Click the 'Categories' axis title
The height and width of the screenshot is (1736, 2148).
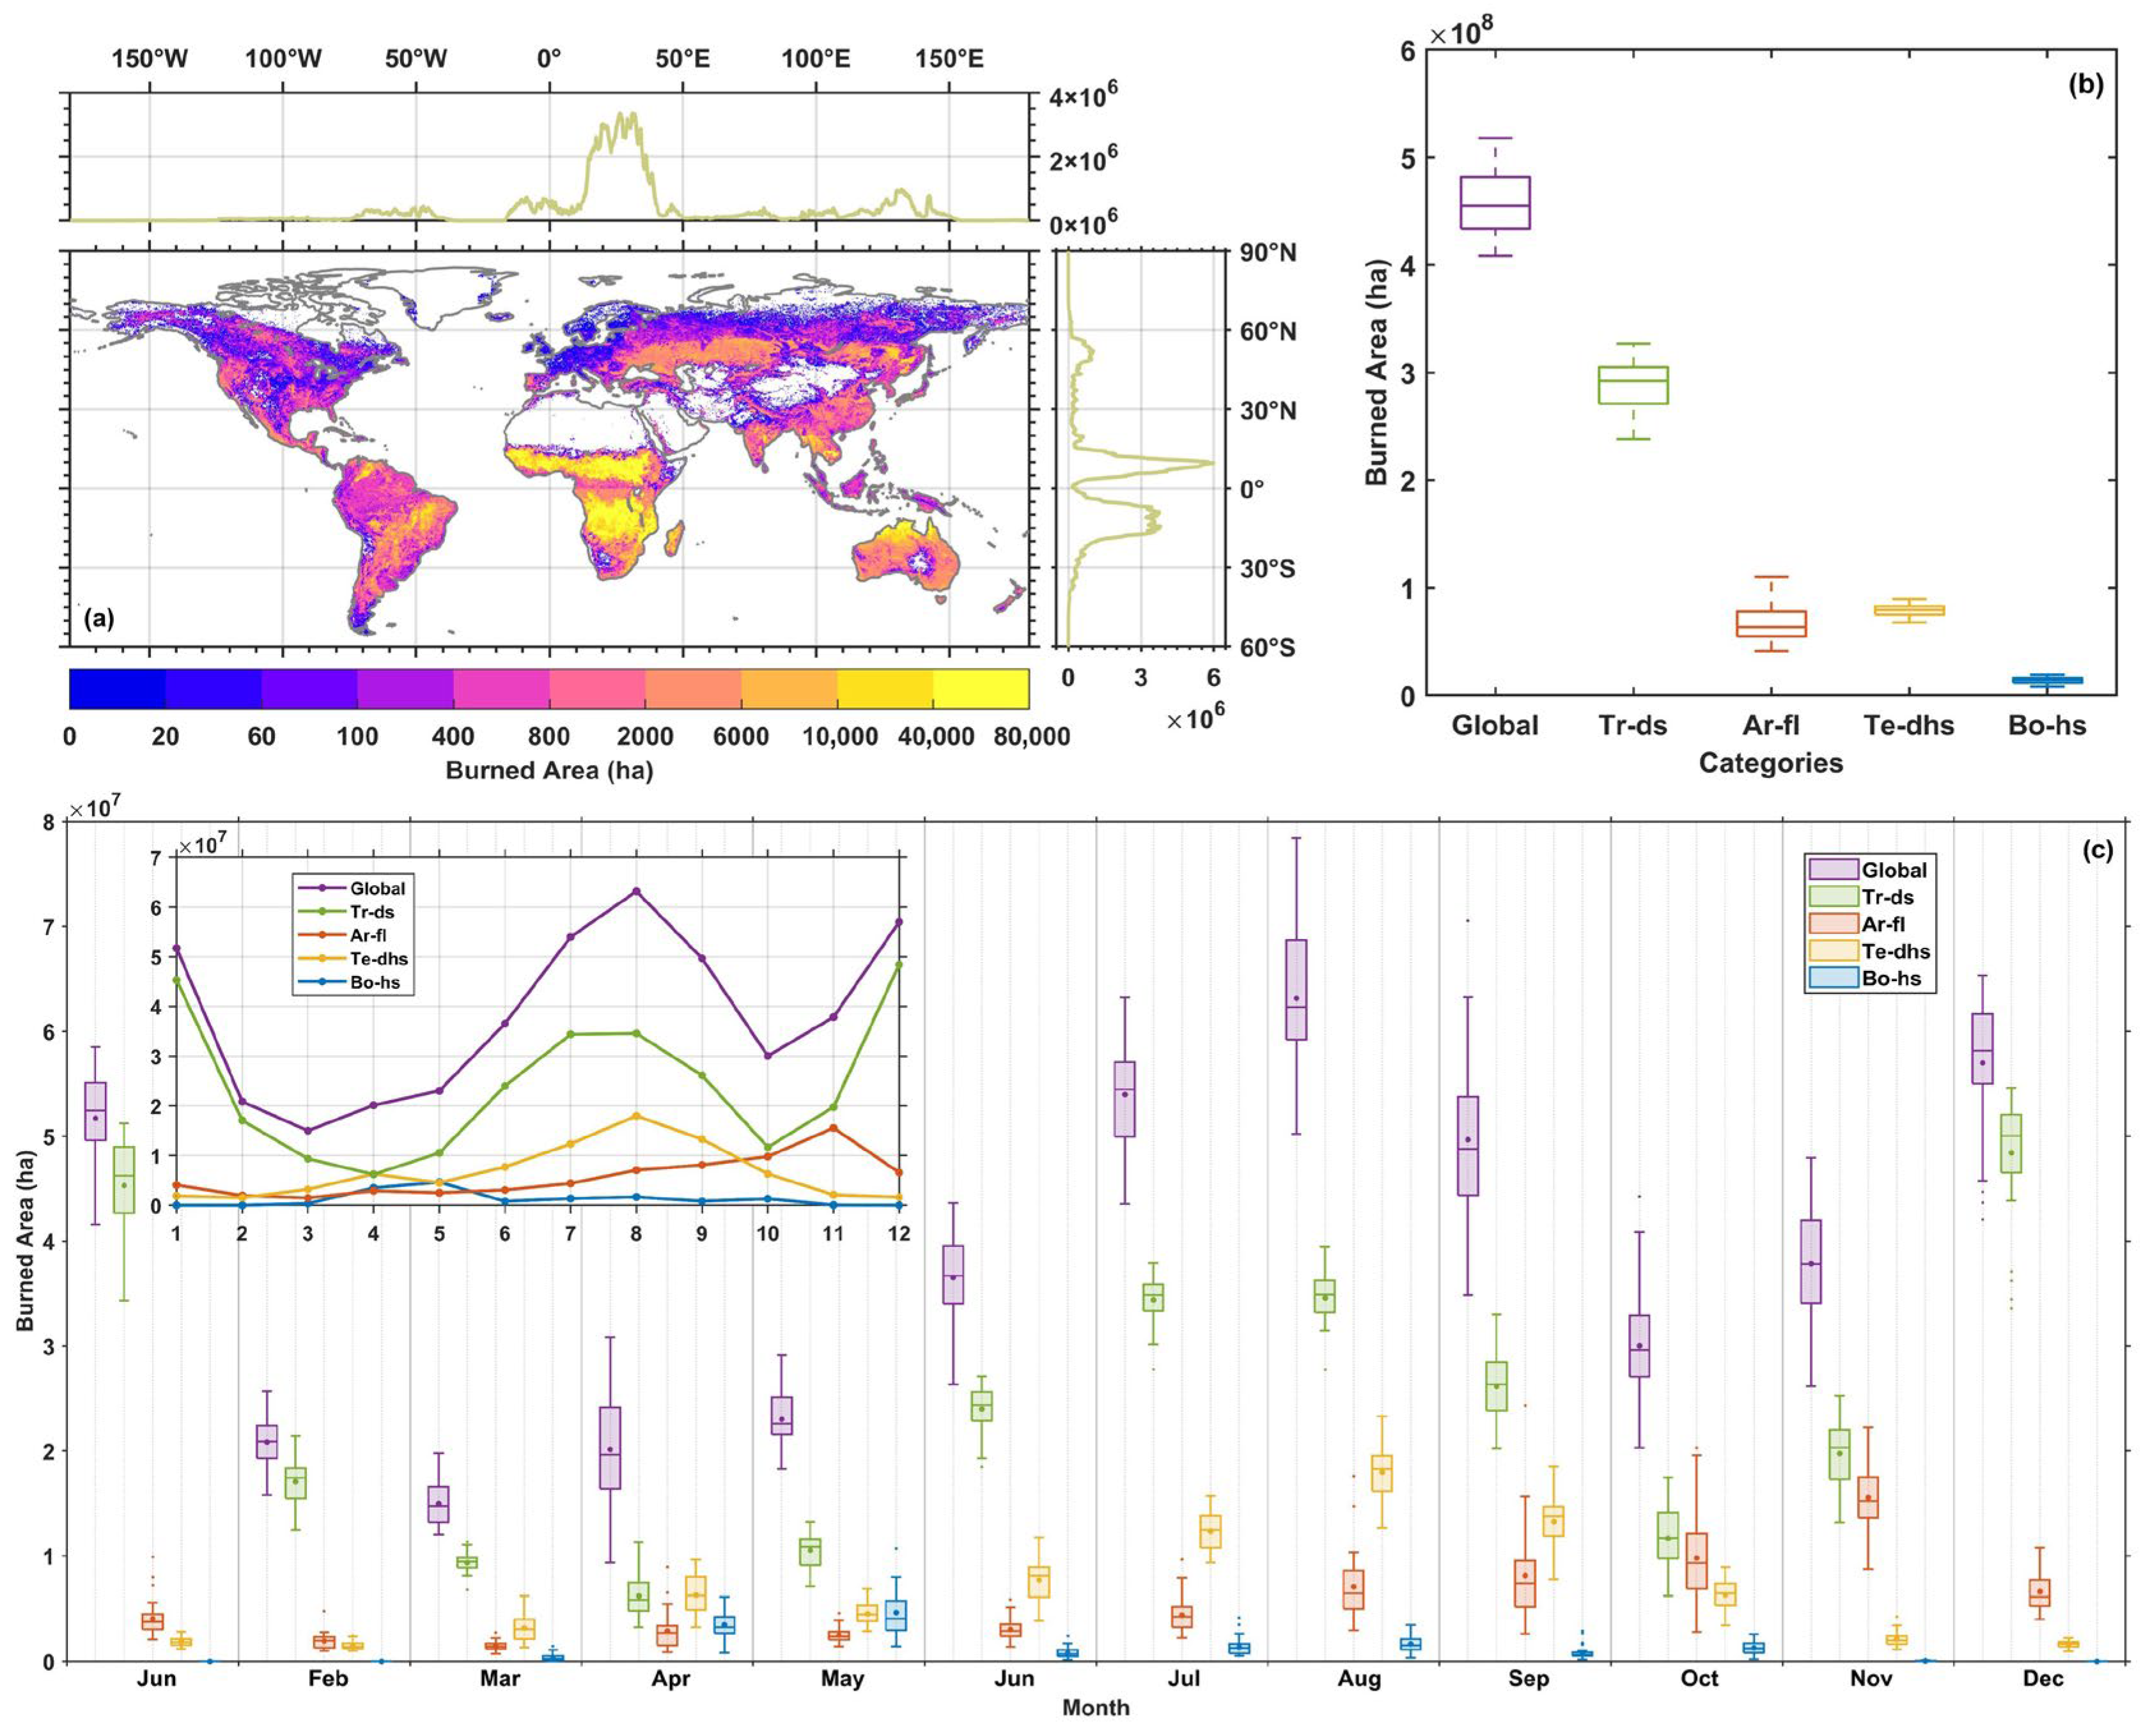click(1771, 763)
